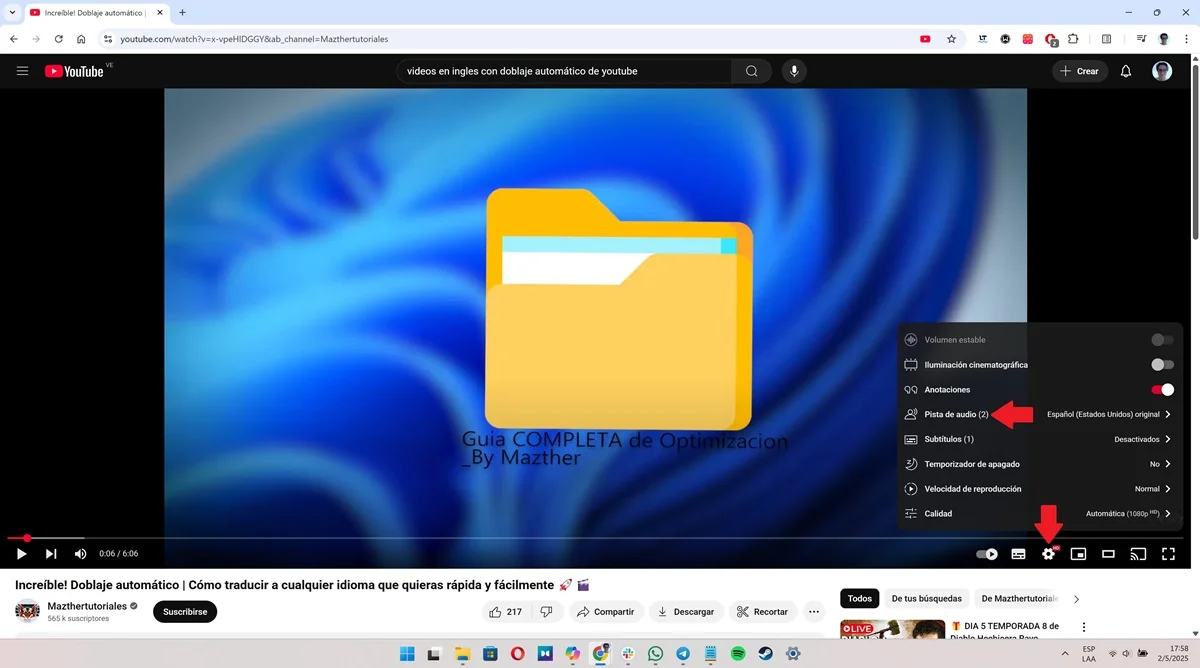The image size is (1200, 668).
Task: Close the player settings gear menu
Action: click(1048, 554)
